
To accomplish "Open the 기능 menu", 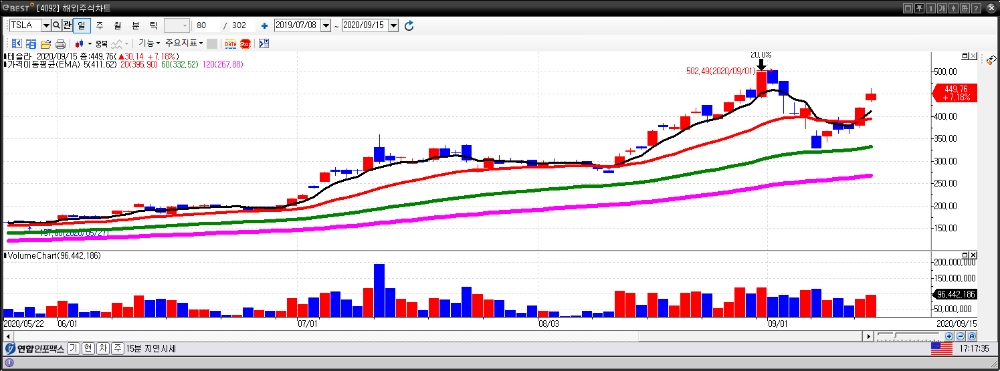I will [x=149, y=43].
